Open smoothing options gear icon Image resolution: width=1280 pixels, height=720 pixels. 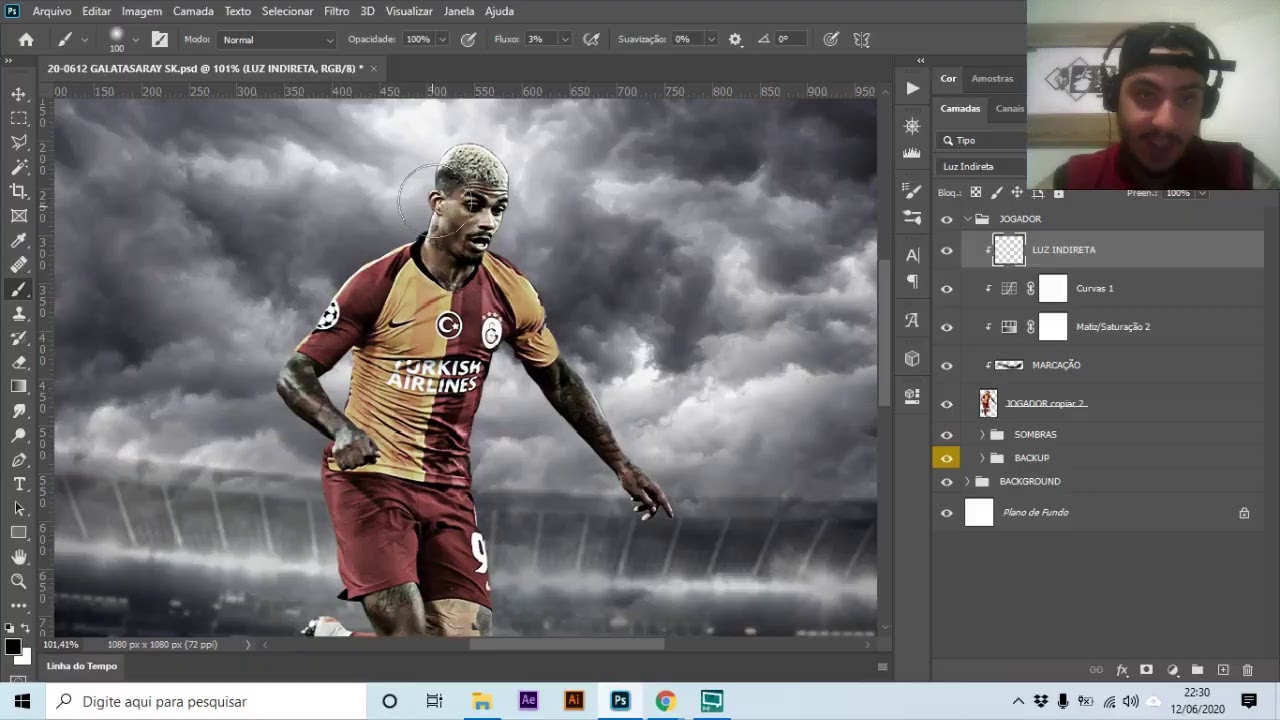click(x=736, y=39)
